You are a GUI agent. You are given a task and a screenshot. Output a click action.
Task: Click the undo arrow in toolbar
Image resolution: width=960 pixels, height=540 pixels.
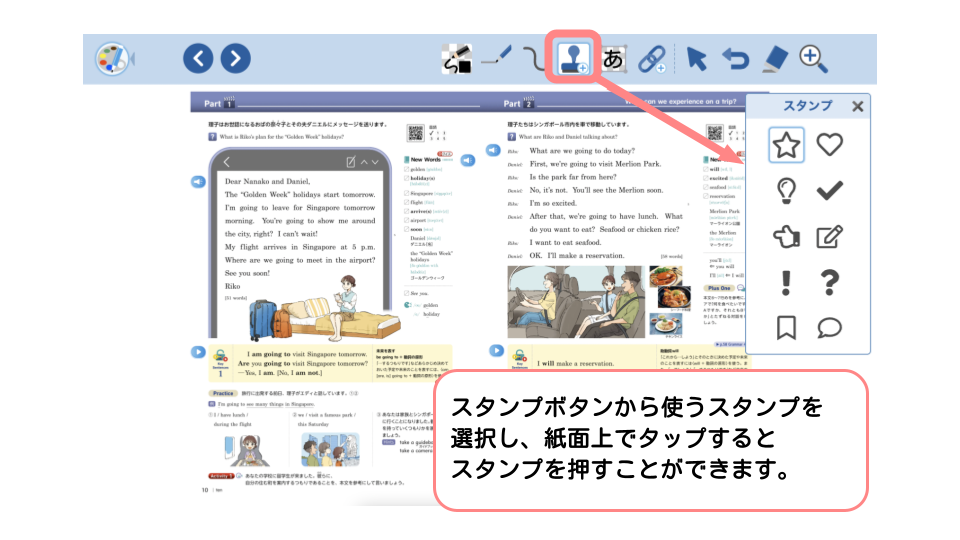coord(736,59)
